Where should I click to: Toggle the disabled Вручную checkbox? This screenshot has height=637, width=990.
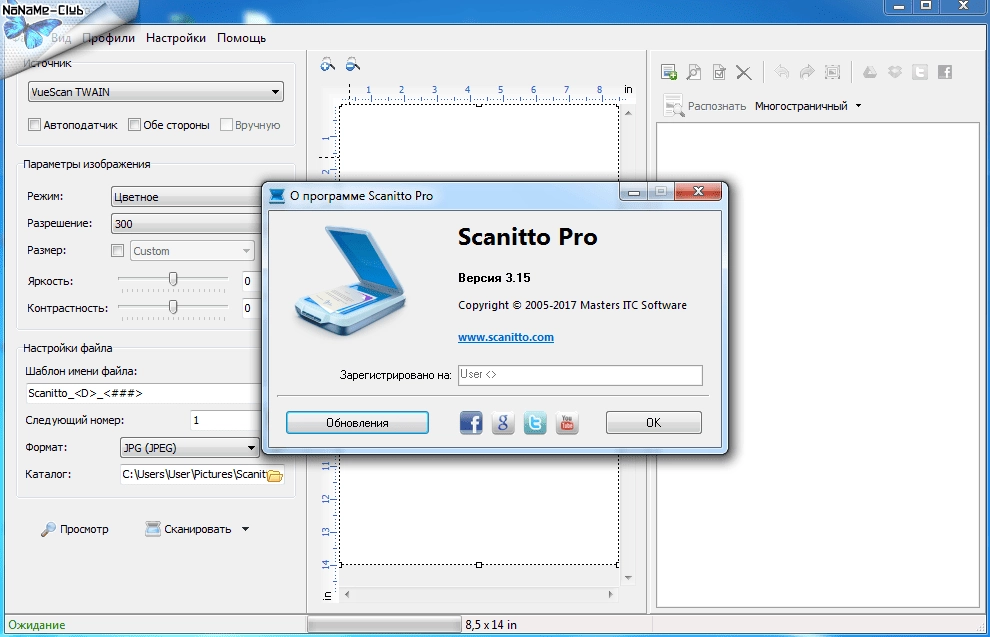tap(226, 124)
